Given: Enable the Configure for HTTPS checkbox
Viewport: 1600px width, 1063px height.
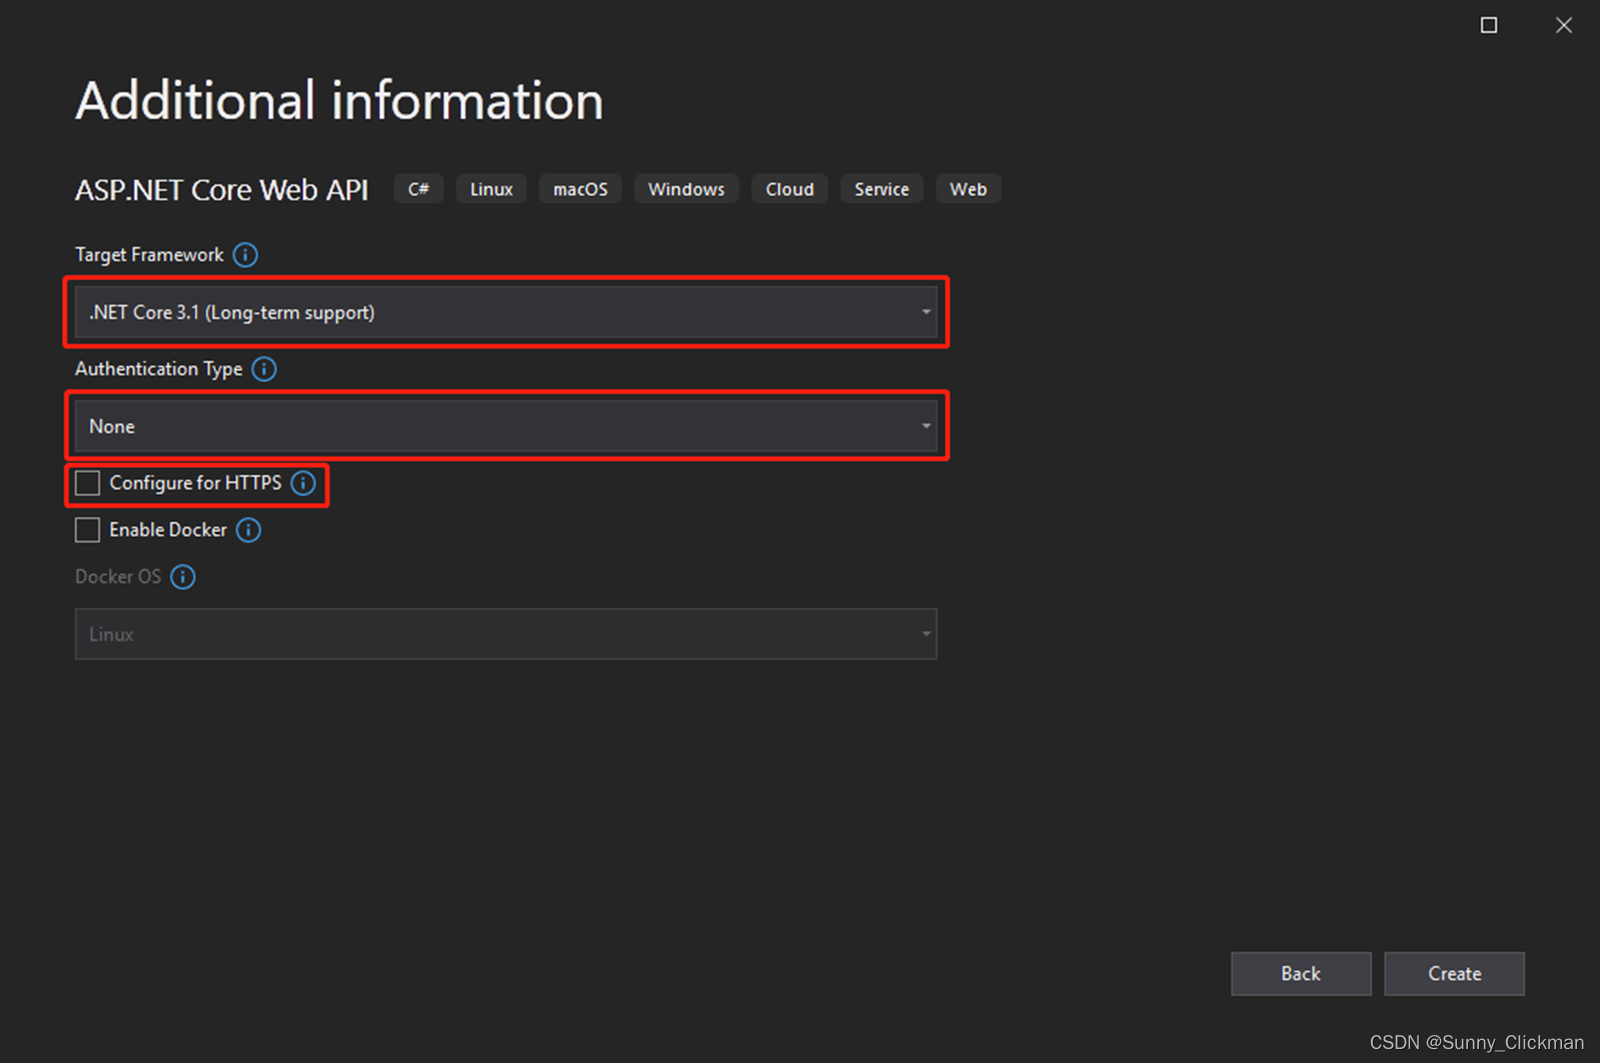Looking at the screenshot, I should 88,483.
